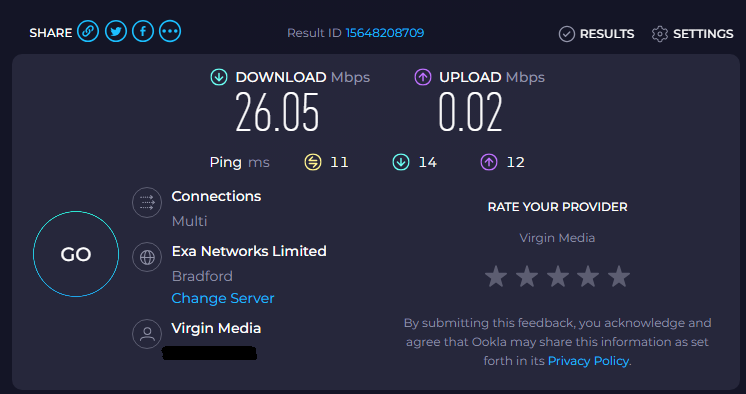The image size is (746, 394).
Task: Toggle the Multi connections setting
Action: point(189,221)
